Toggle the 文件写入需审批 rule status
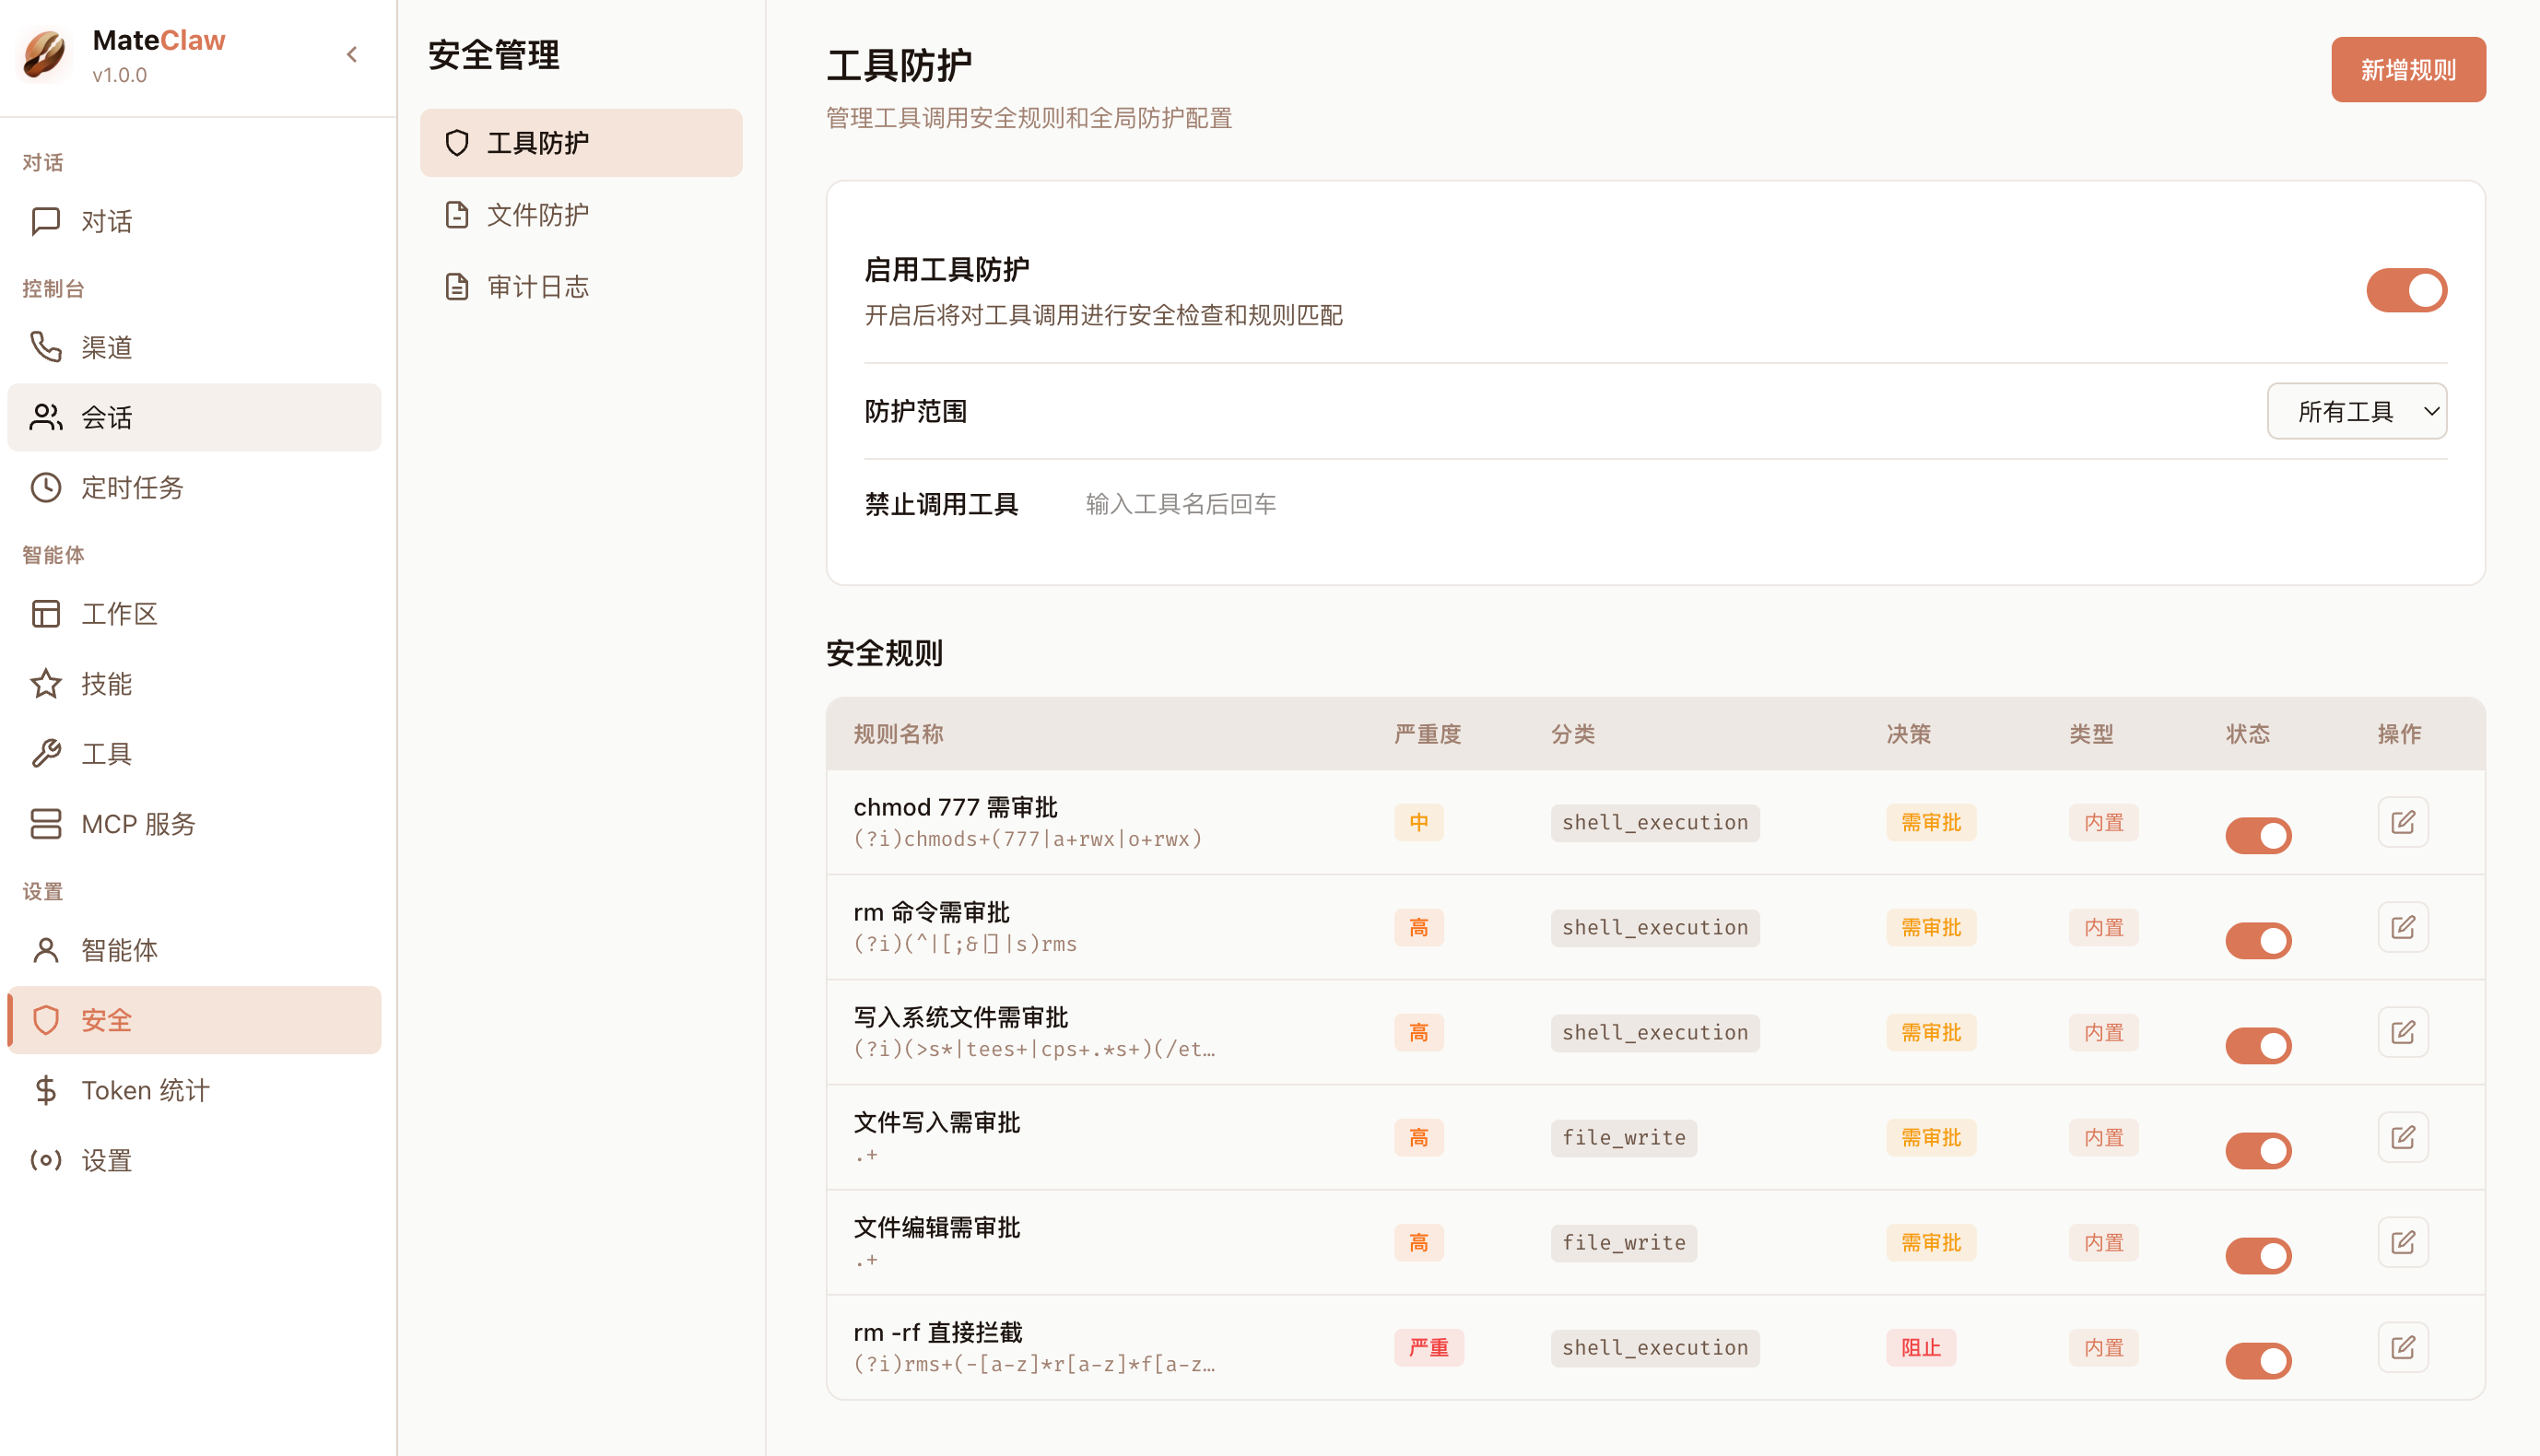2540x1456 pixels. (2259, 1150)
